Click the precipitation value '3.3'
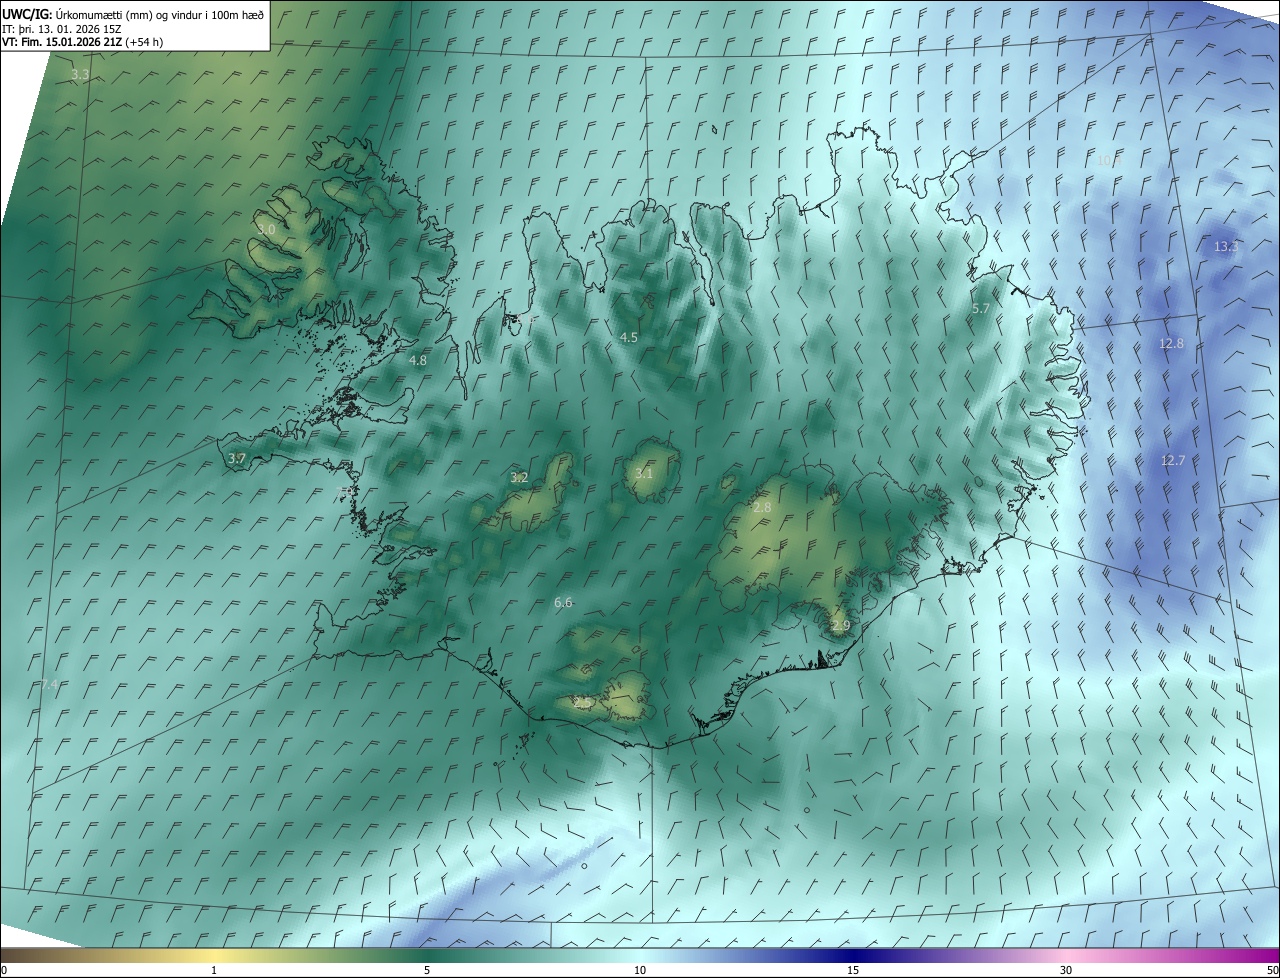1280x978 pixels. [x=81, y=75]
